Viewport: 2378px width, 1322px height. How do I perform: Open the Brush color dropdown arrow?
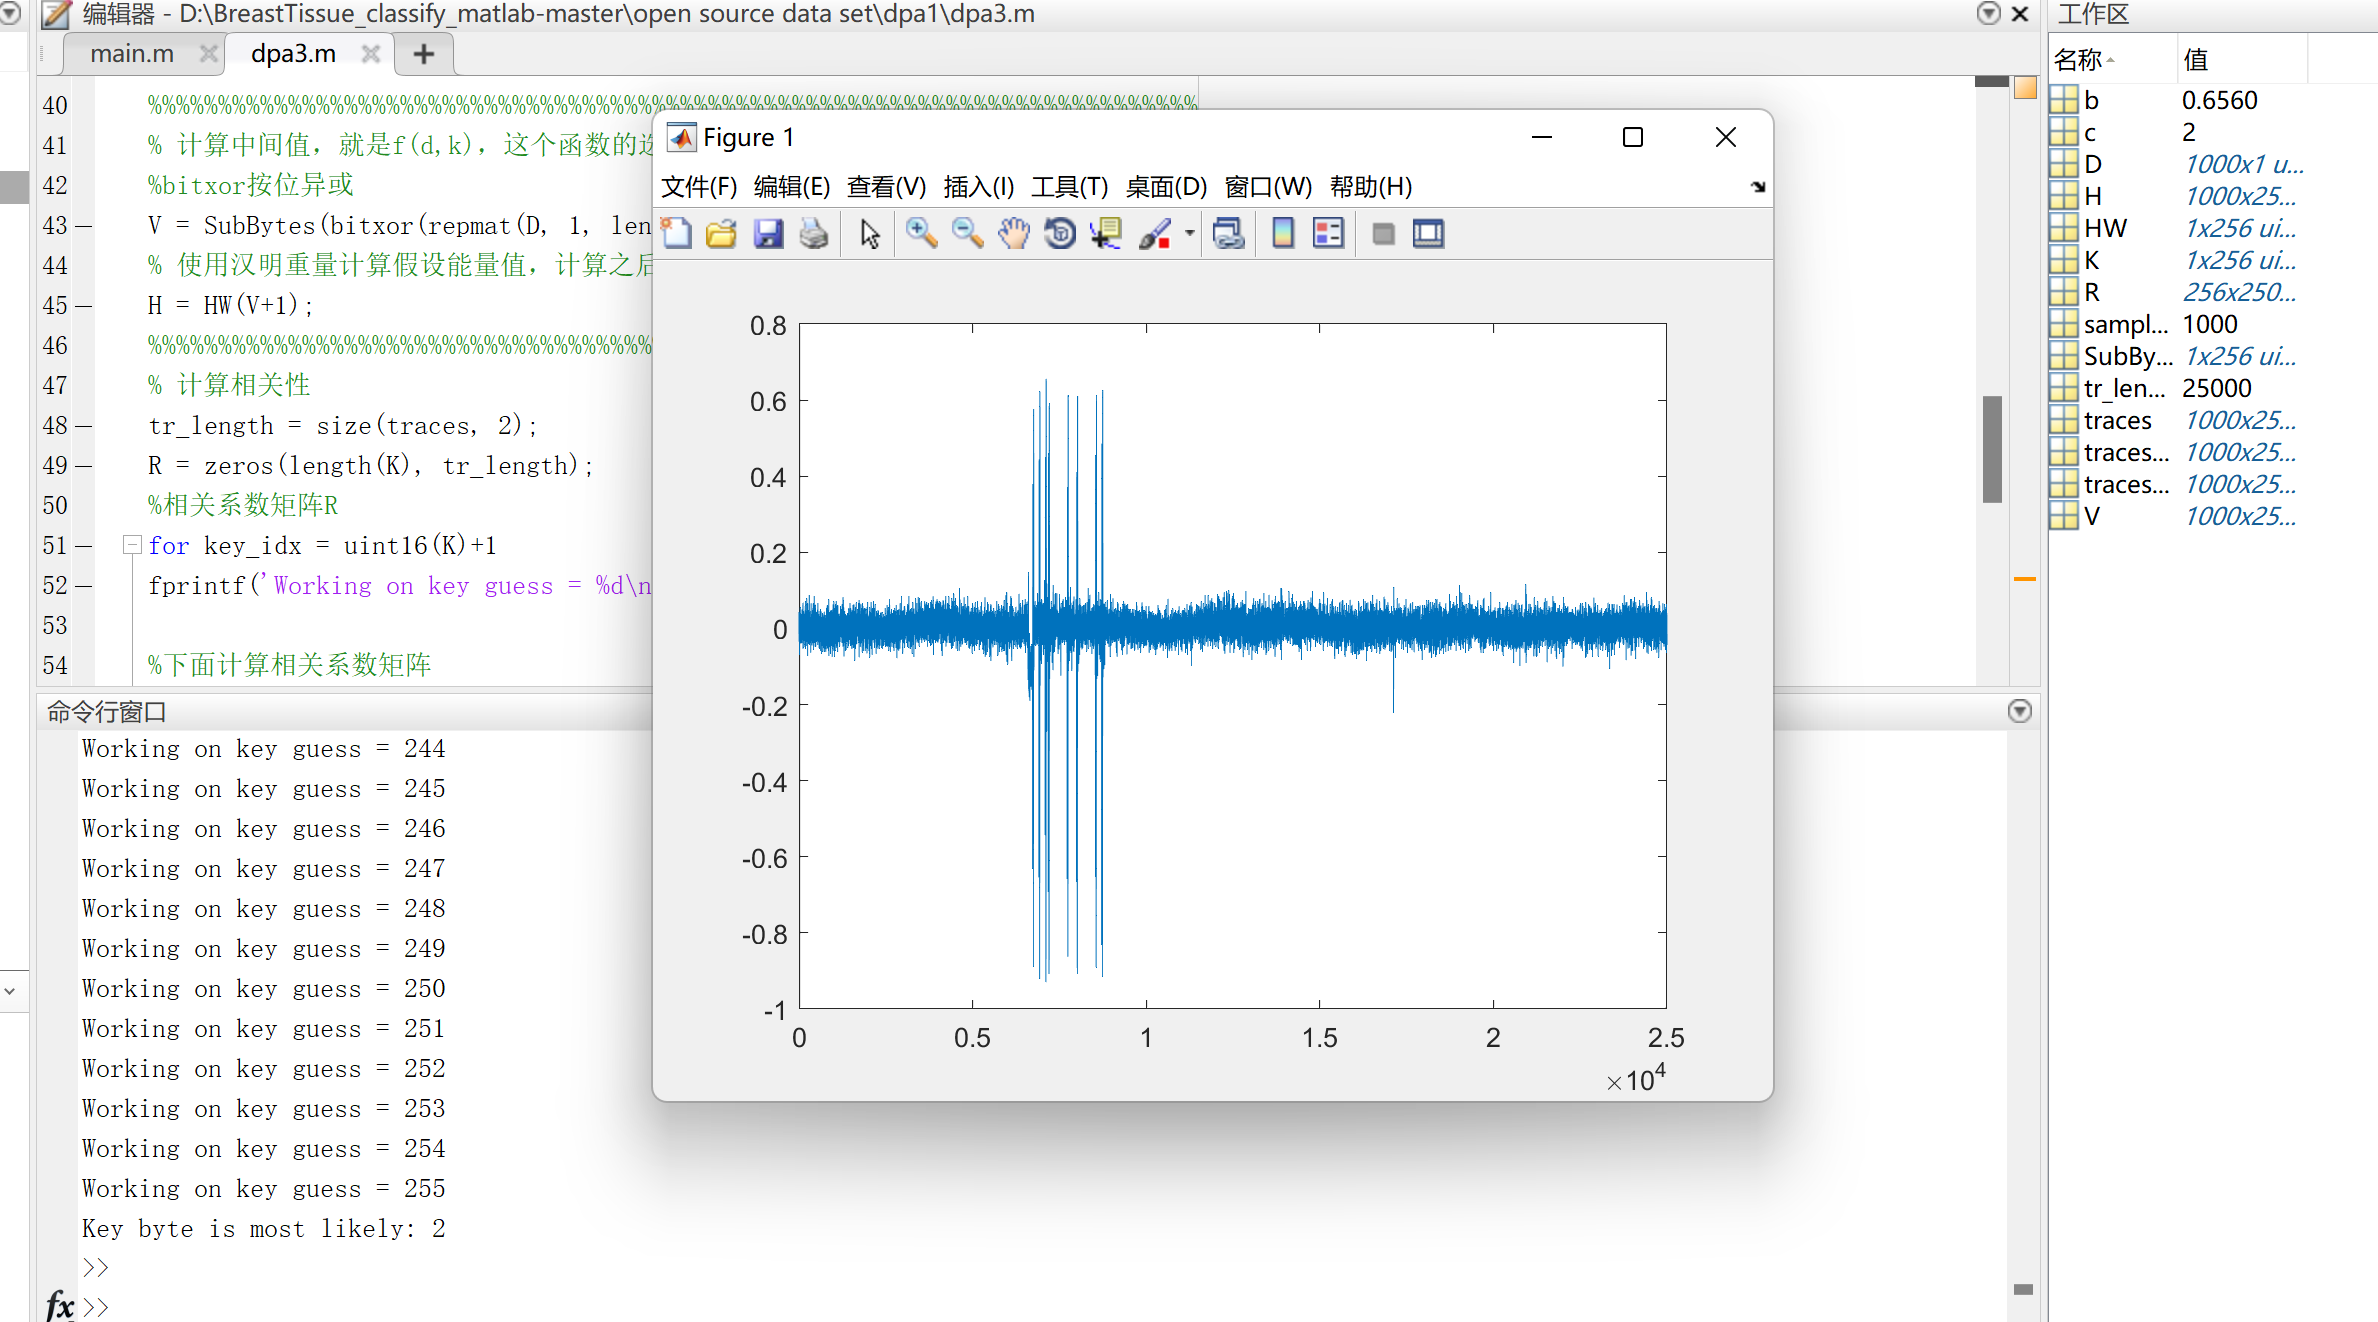tap(1190, 234)
